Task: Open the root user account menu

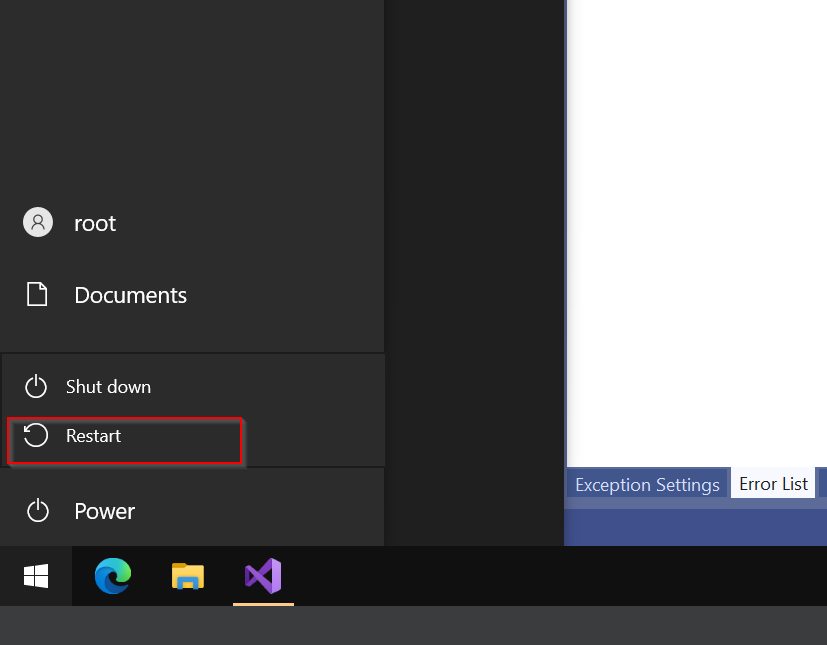Action: coord(192,223)
